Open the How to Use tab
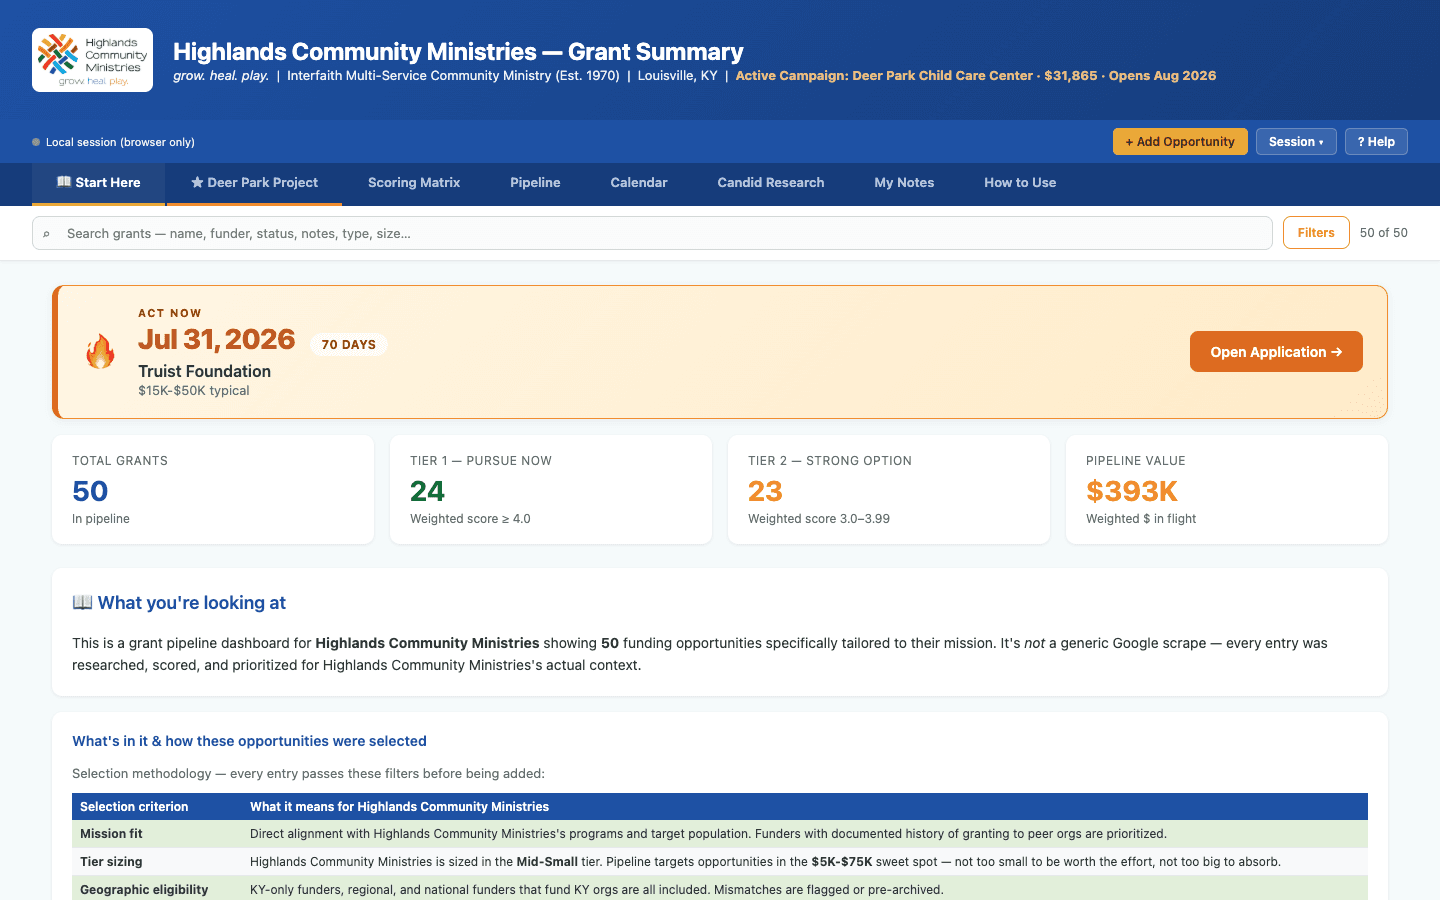Viewport: 1440px width, 900px height. tap(1020, 183)
